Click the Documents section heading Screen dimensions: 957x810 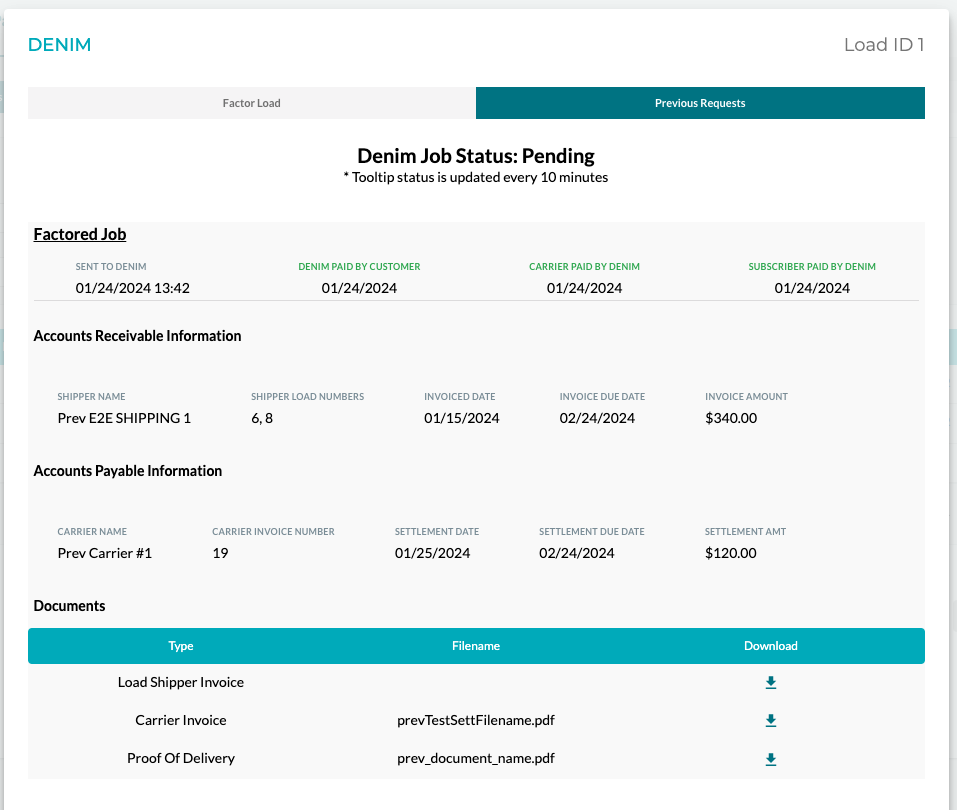pos(69,606)
